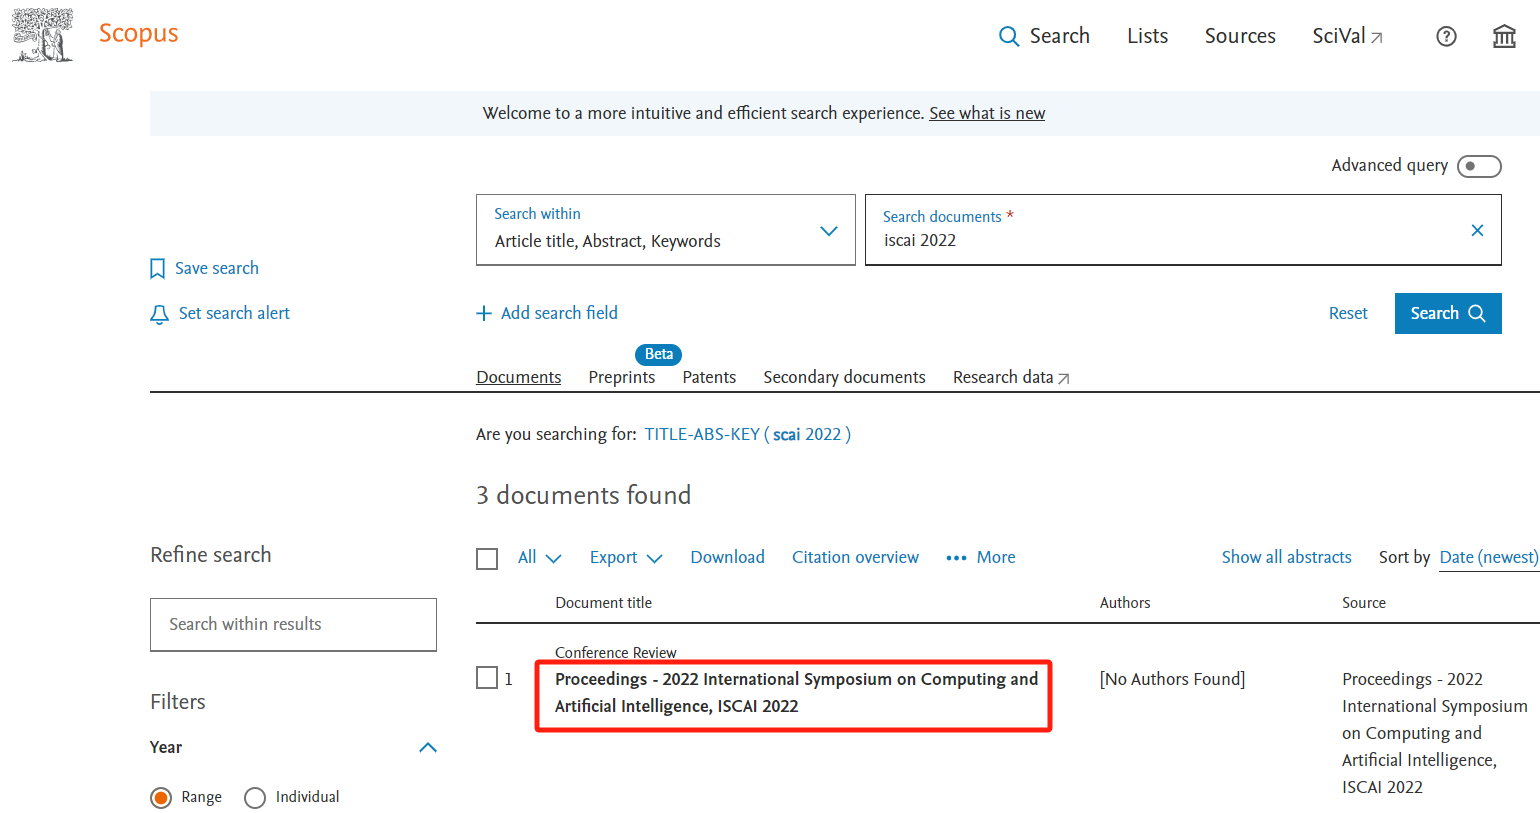Image resolution: width=1540 pixels, height=813 pixels.
Task: Open Research data external tab
Action: 1011,377
